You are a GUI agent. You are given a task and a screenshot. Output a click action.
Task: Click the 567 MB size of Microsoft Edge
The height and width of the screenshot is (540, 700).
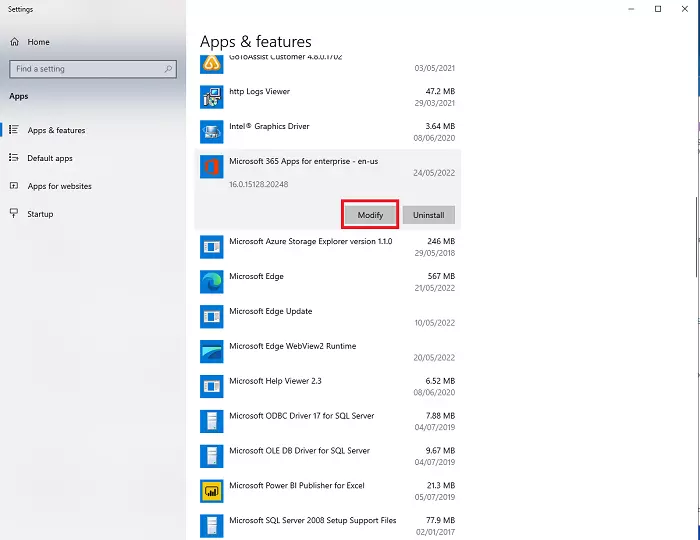441,276
